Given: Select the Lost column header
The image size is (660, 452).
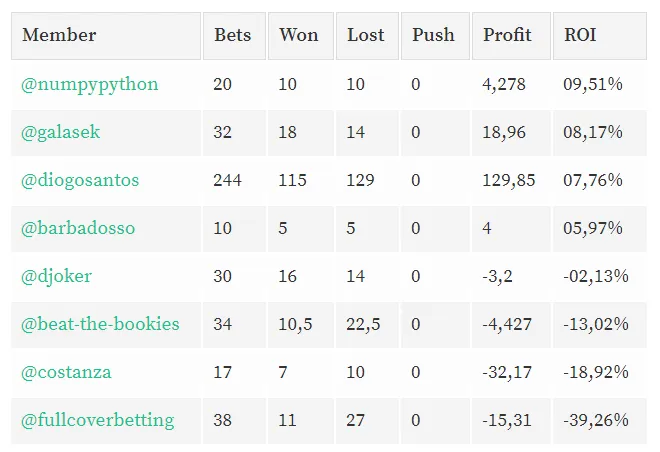Looking at the screenshot, I should click(367, 36).
